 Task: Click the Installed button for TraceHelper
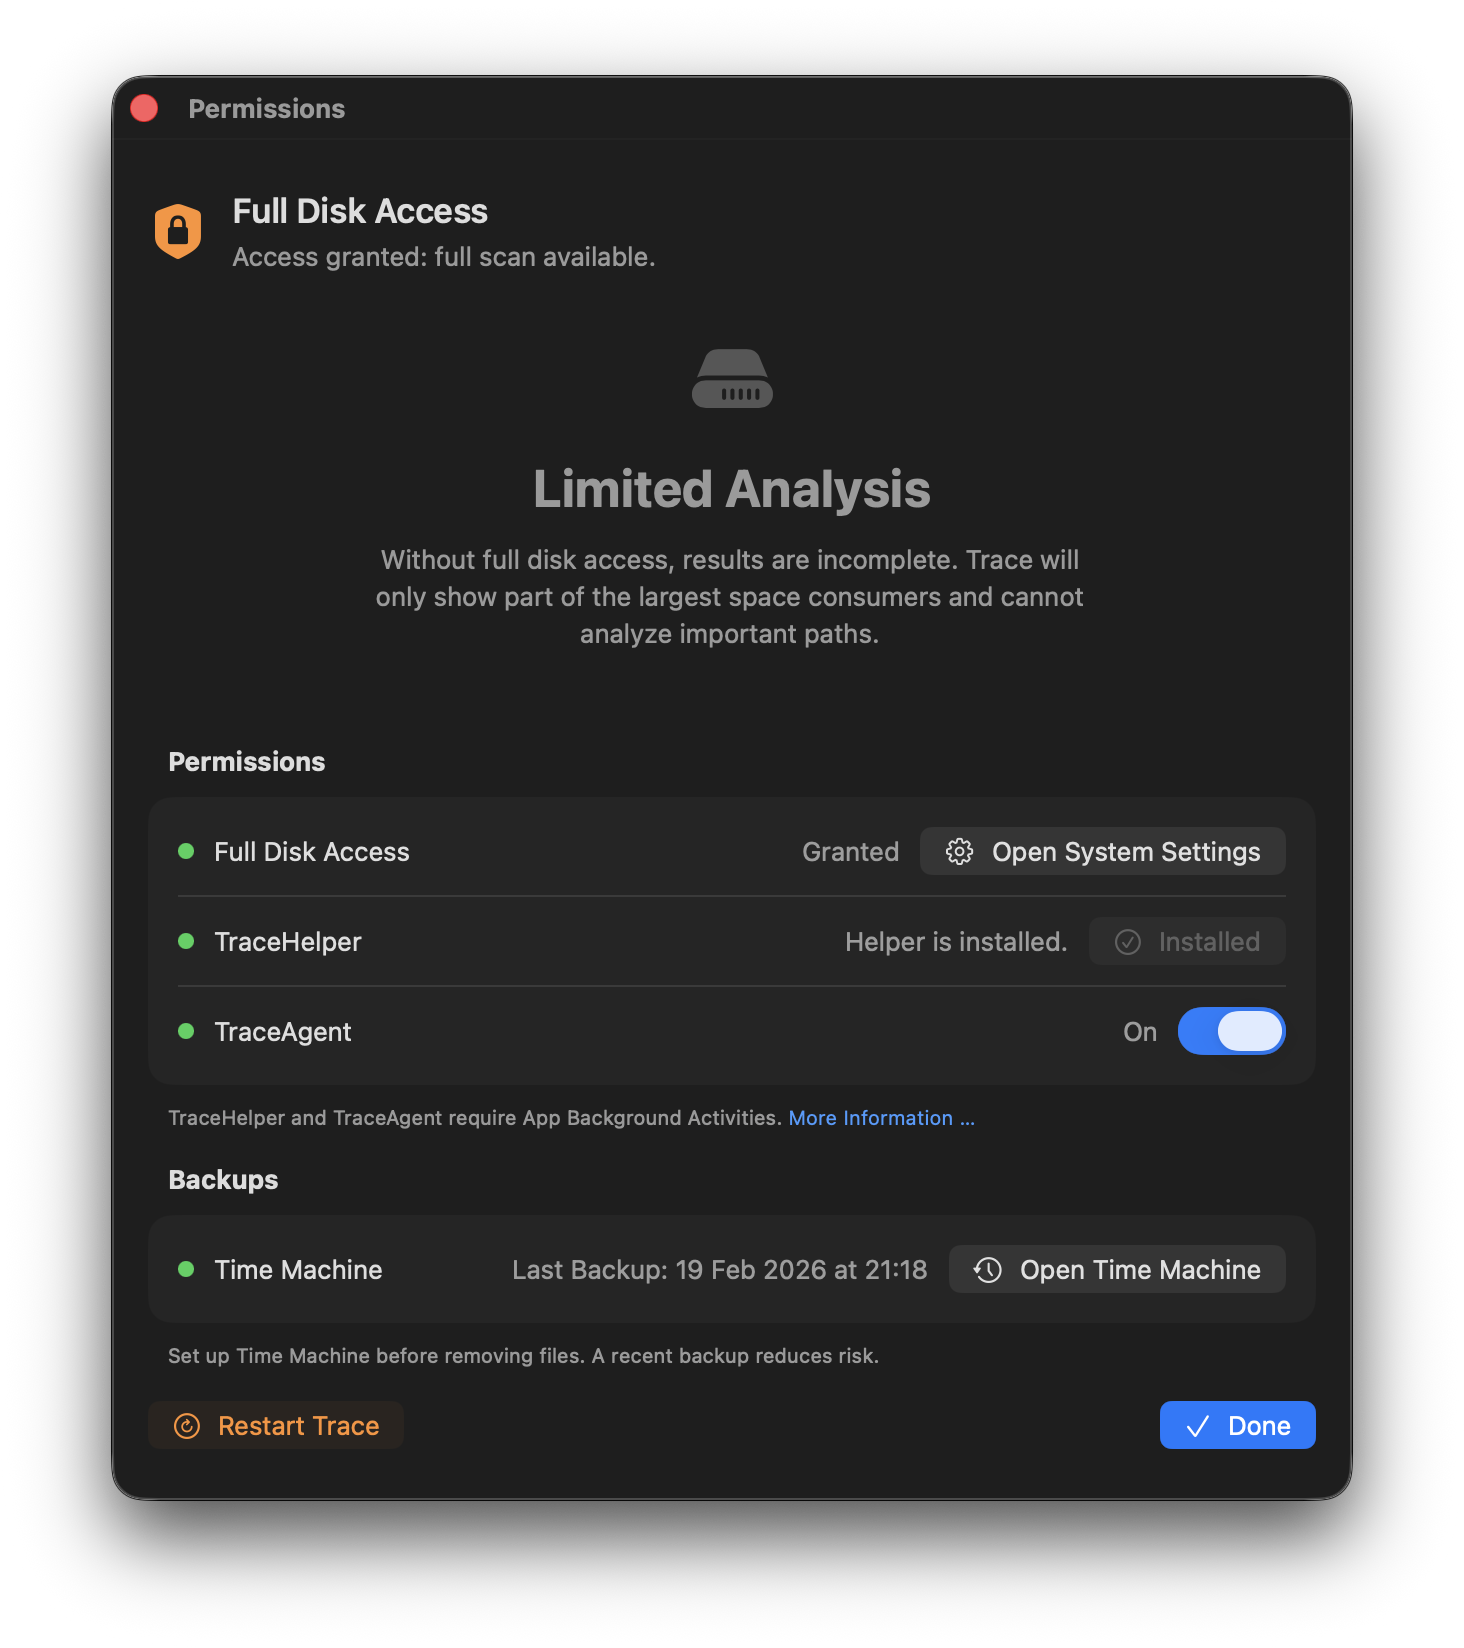(x=1187, y=942)
